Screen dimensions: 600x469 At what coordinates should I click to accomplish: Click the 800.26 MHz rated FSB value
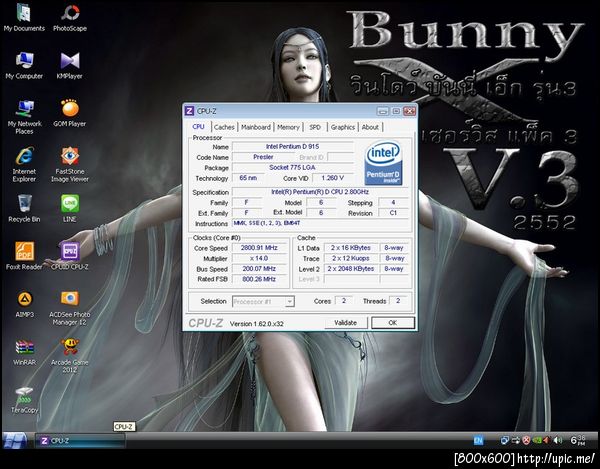click(259, 279)
